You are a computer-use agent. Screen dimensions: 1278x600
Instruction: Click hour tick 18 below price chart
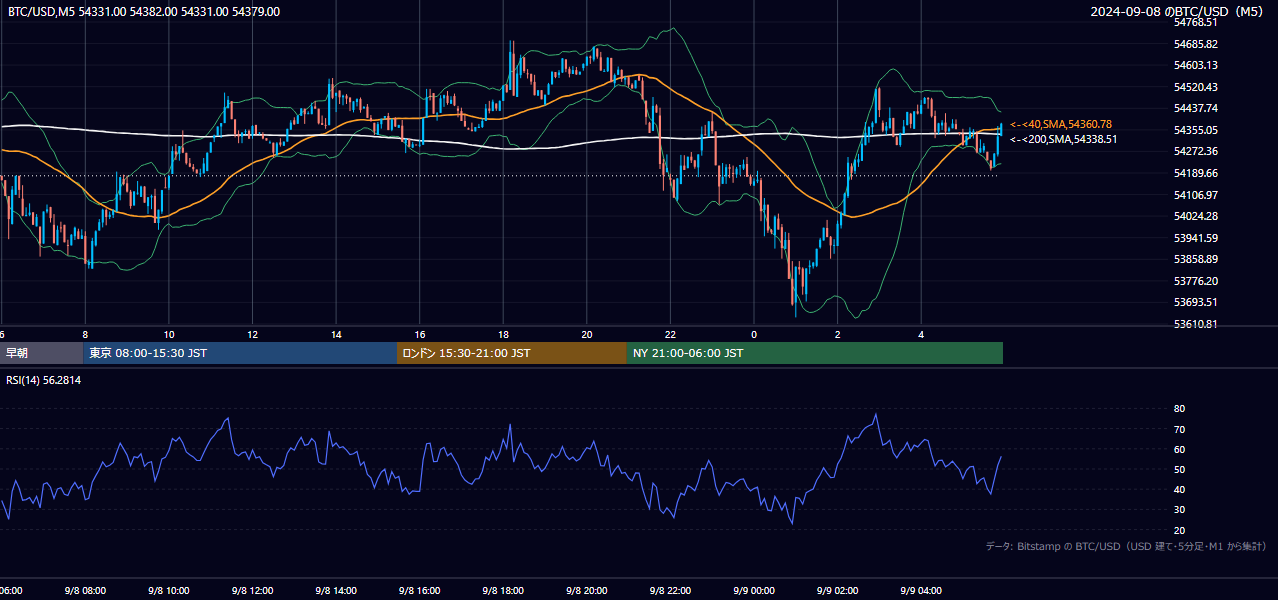click(x=503, y=334)
